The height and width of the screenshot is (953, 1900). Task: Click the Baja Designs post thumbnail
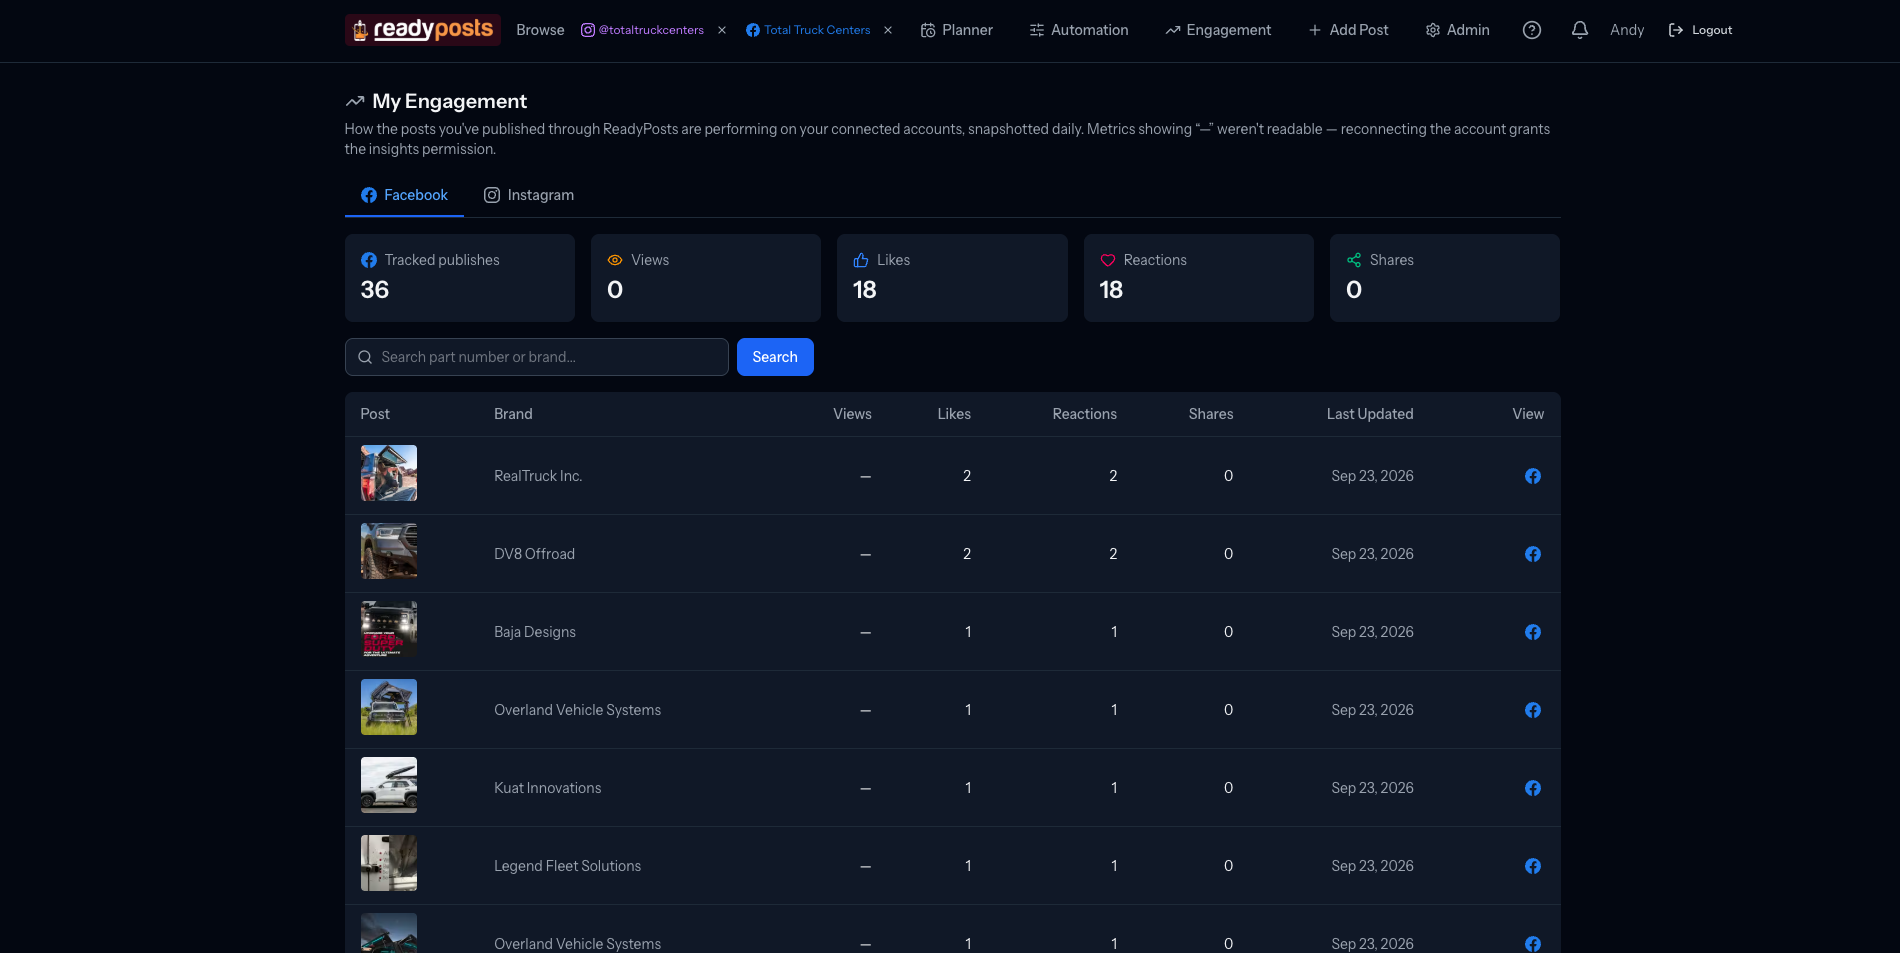(389, 629)
